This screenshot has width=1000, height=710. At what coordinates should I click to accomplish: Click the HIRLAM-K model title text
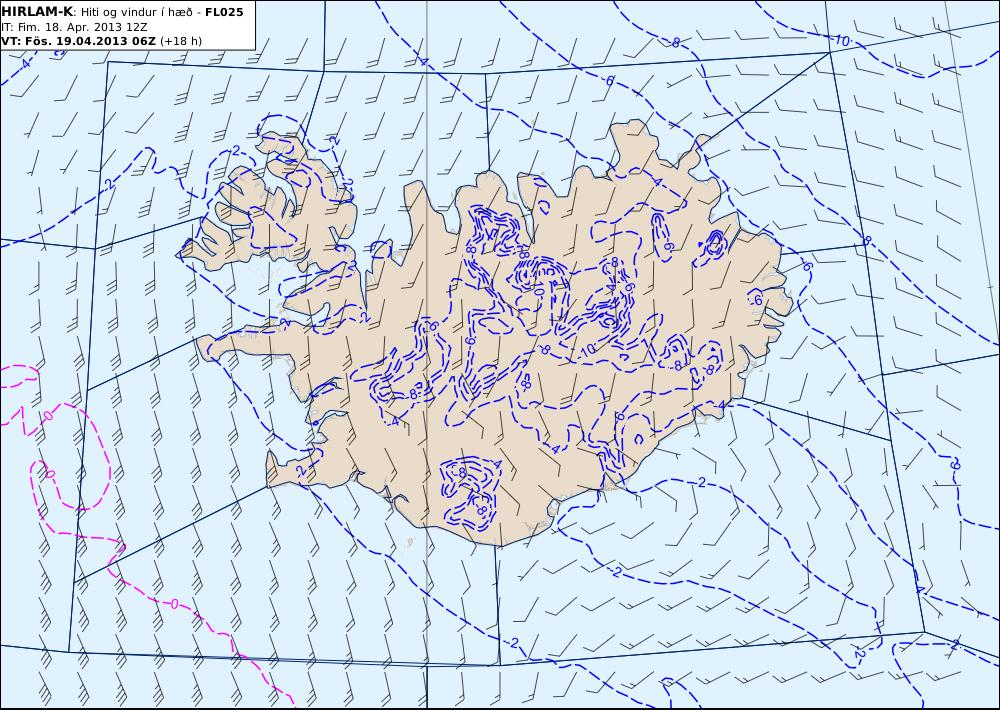coord(37,12)
